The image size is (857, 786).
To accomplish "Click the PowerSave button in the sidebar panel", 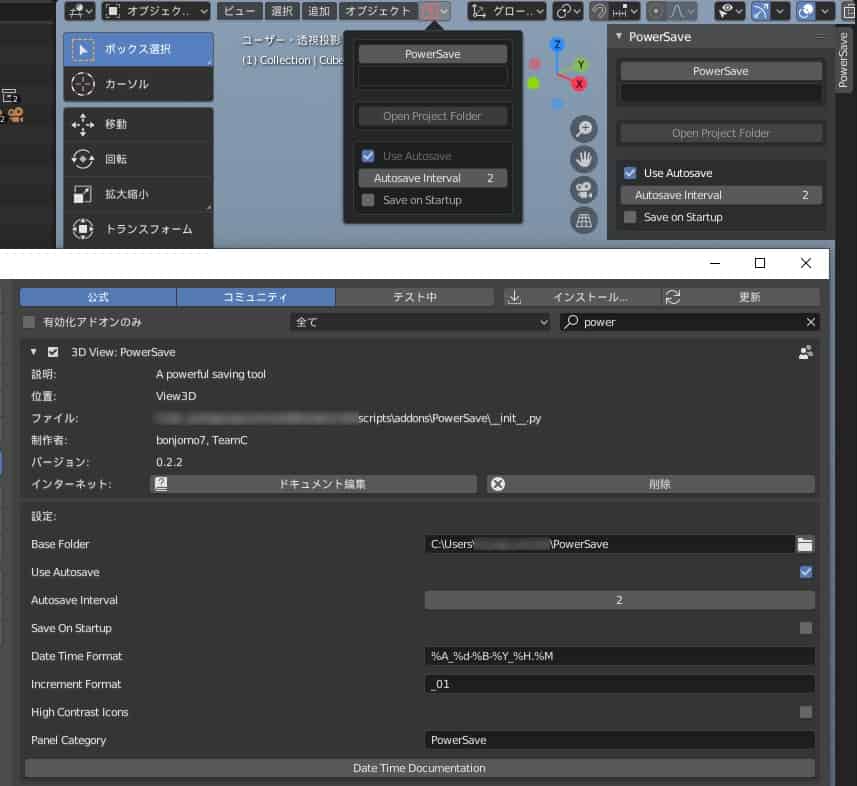I will coord(721,71).
